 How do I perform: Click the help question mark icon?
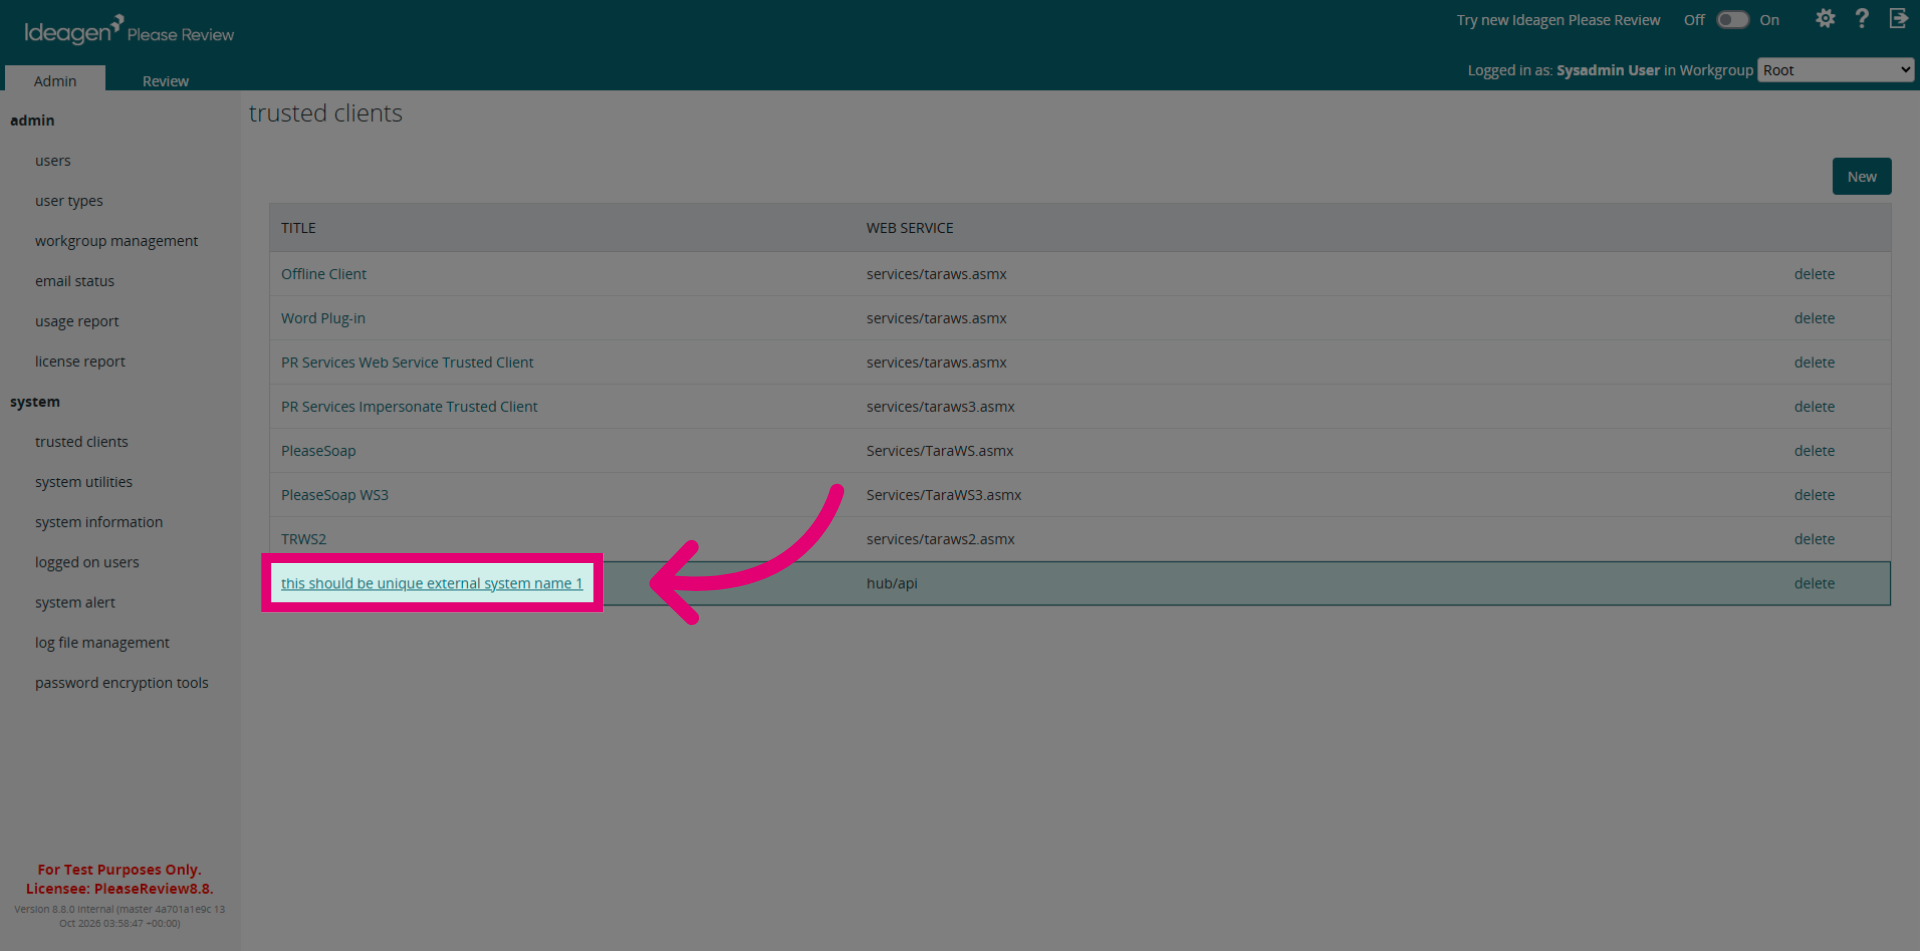(1862, 19)
